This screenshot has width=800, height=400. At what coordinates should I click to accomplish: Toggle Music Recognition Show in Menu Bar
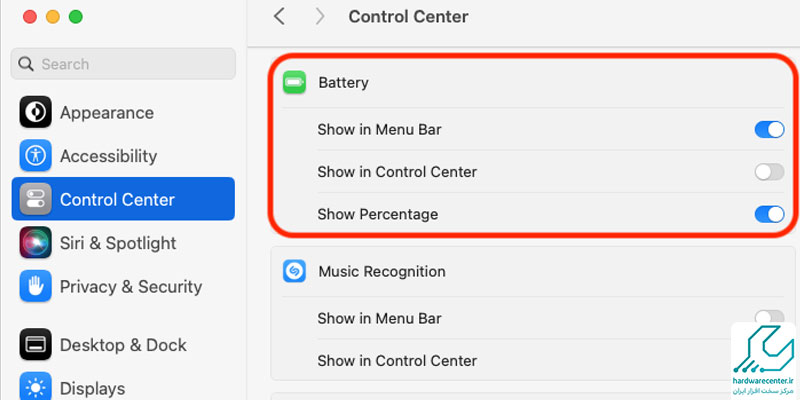pos(769,316)
